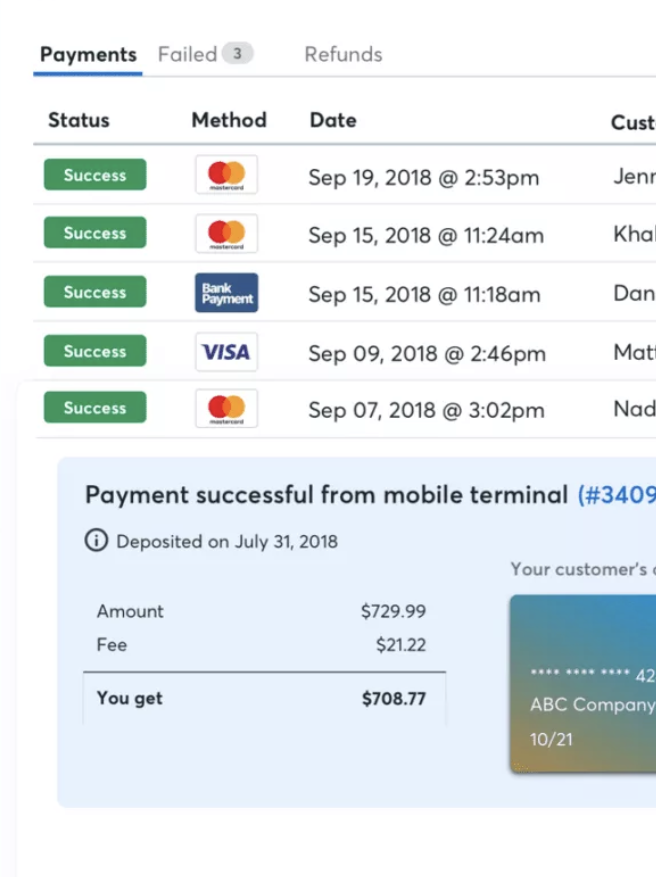Click the failed payments count badge
Image resolution: width=656 pixels, height=877 pixels.
click(238, 54)
